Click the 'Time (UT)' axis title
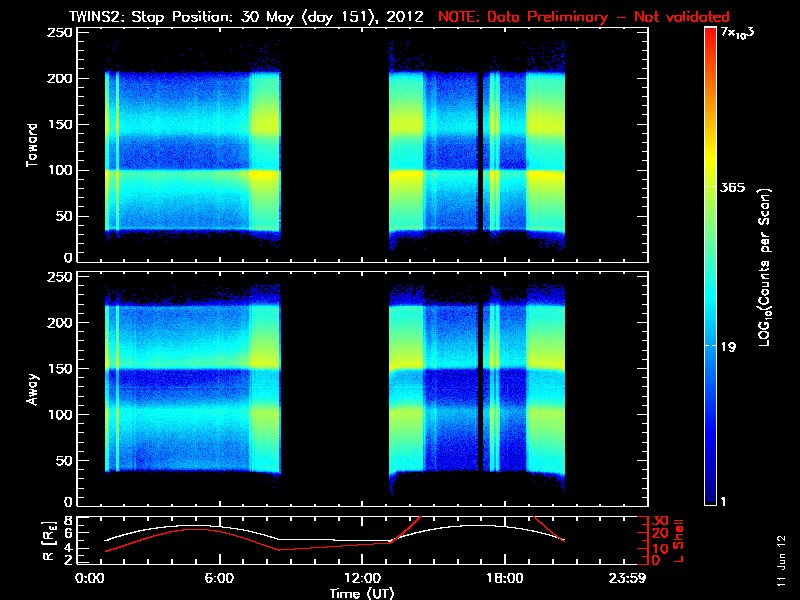This screenshot has height=600, width=800. 362,593
